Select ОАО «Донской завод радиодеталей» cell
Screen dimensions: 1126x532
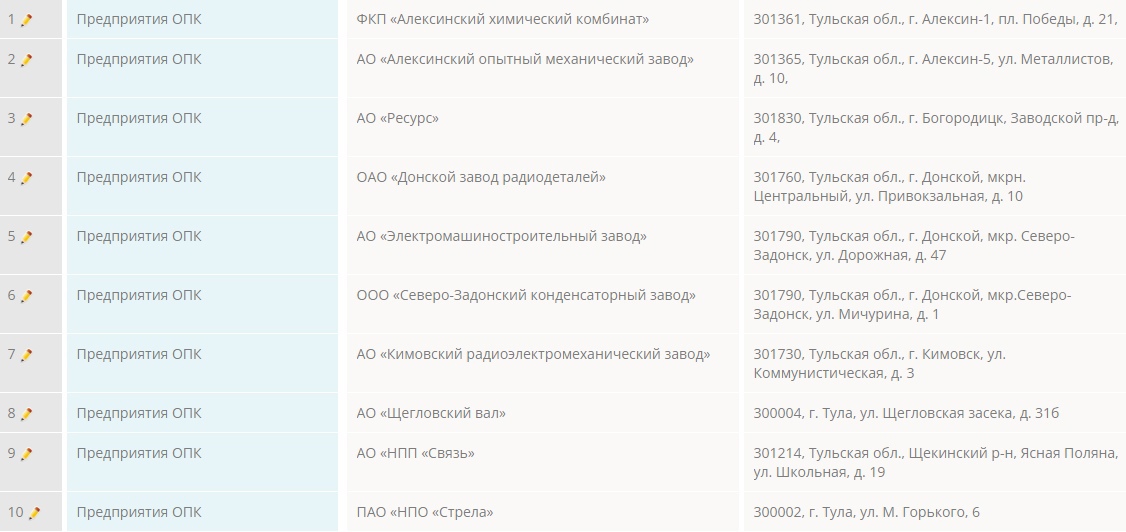(x=481, y=177)
